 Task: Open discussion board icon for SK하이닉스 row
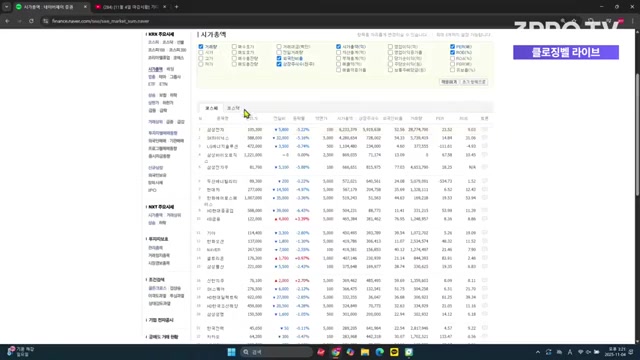pos(484,138)
